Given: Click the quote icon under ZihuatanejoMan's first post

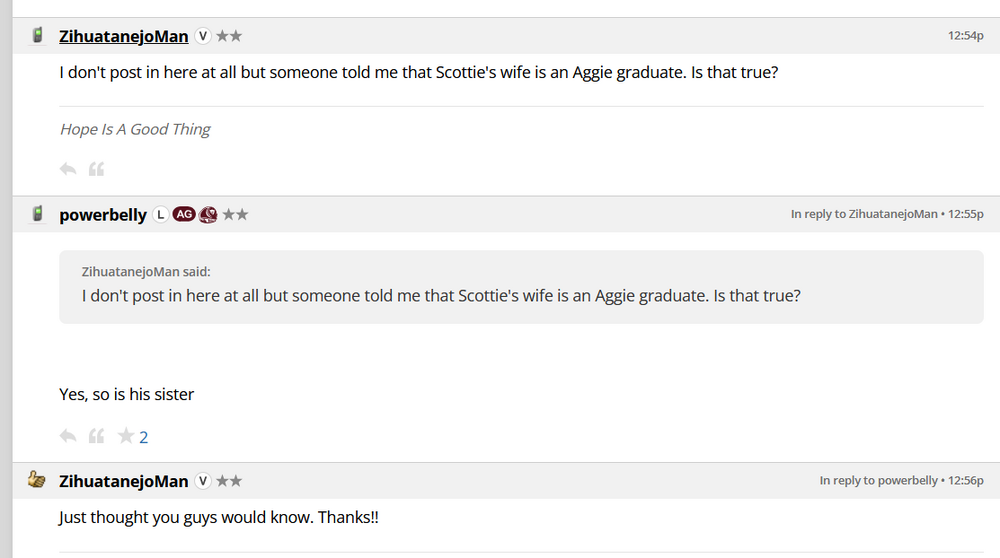Looking at the screenshot, I should coord(97,169).
